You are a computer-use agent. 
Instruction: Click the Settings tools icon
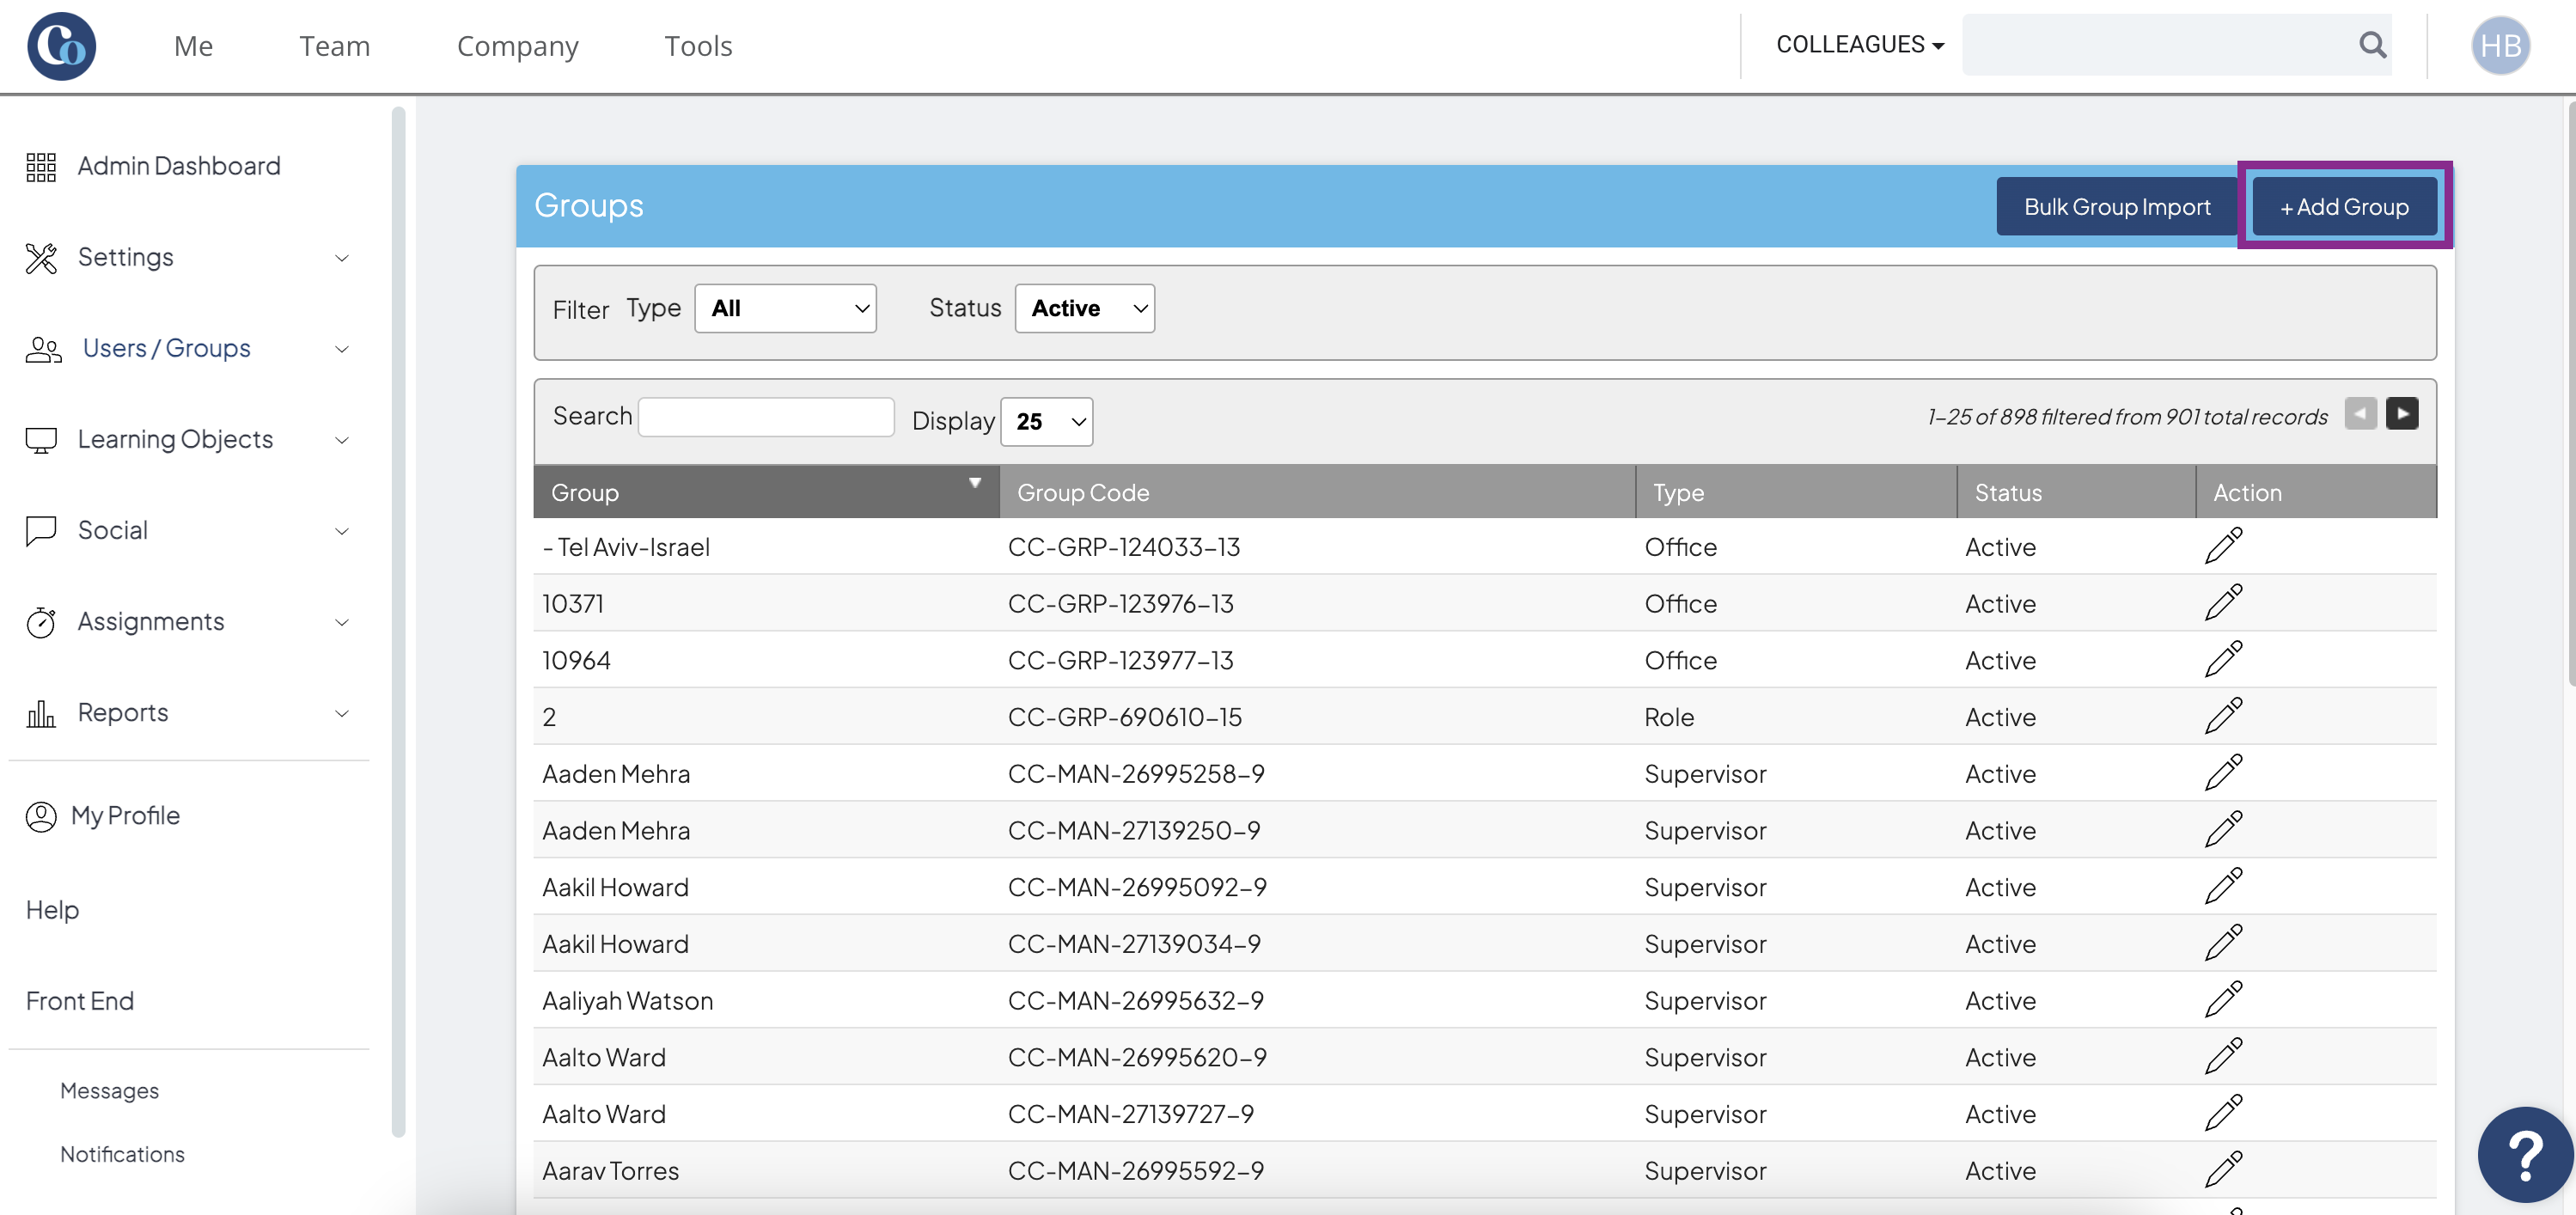(x=41, y=258)
